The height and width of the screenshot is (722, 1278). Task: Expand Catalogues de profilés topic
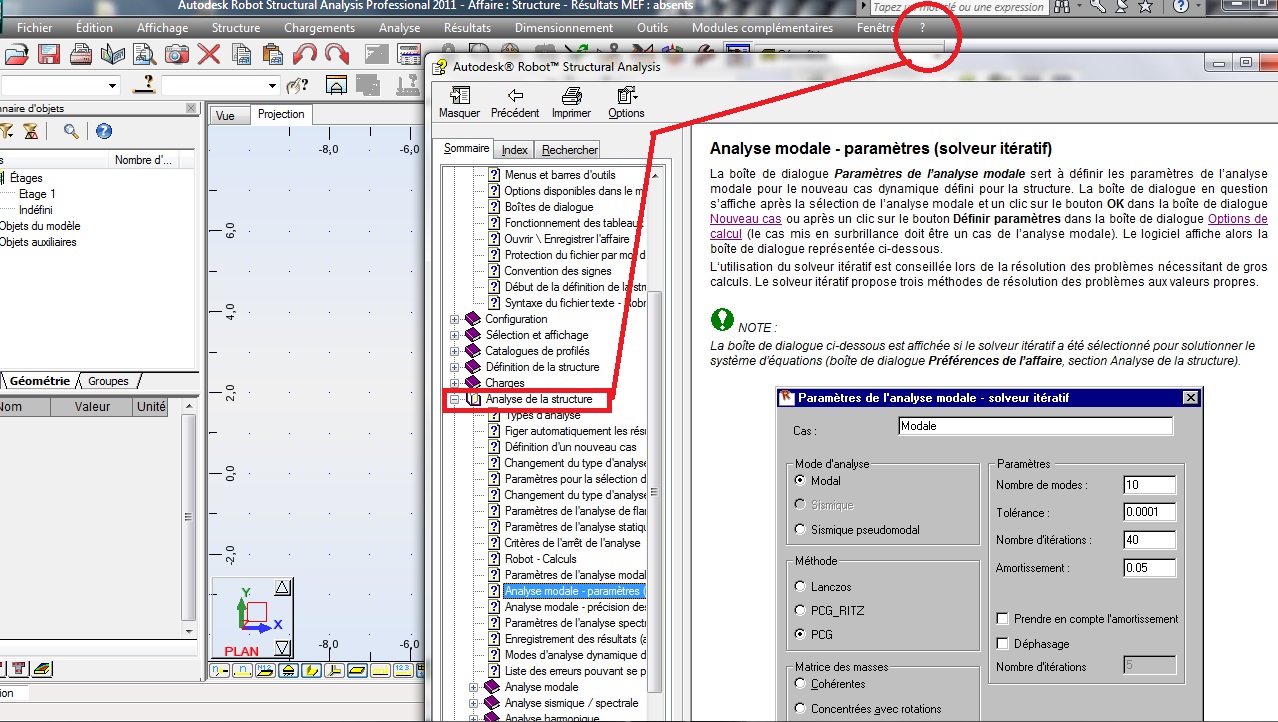click(455, 351)
